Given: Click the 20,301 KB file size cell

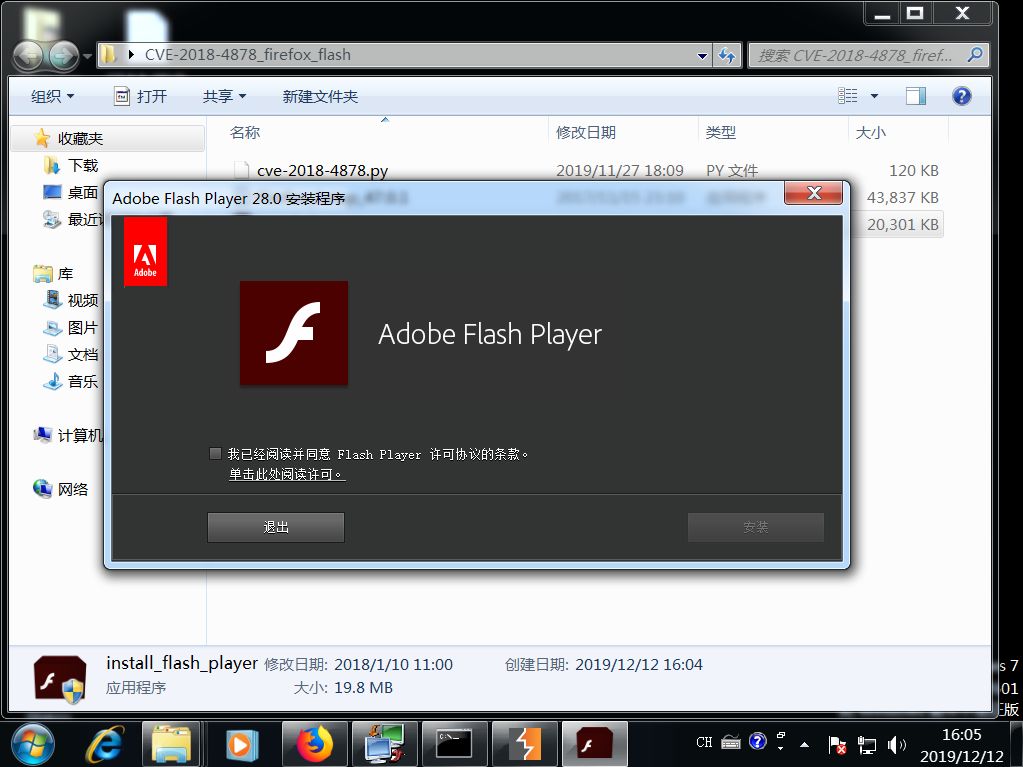Looking at the screenshot, I should pyautogui.click(x=902, y=224).
